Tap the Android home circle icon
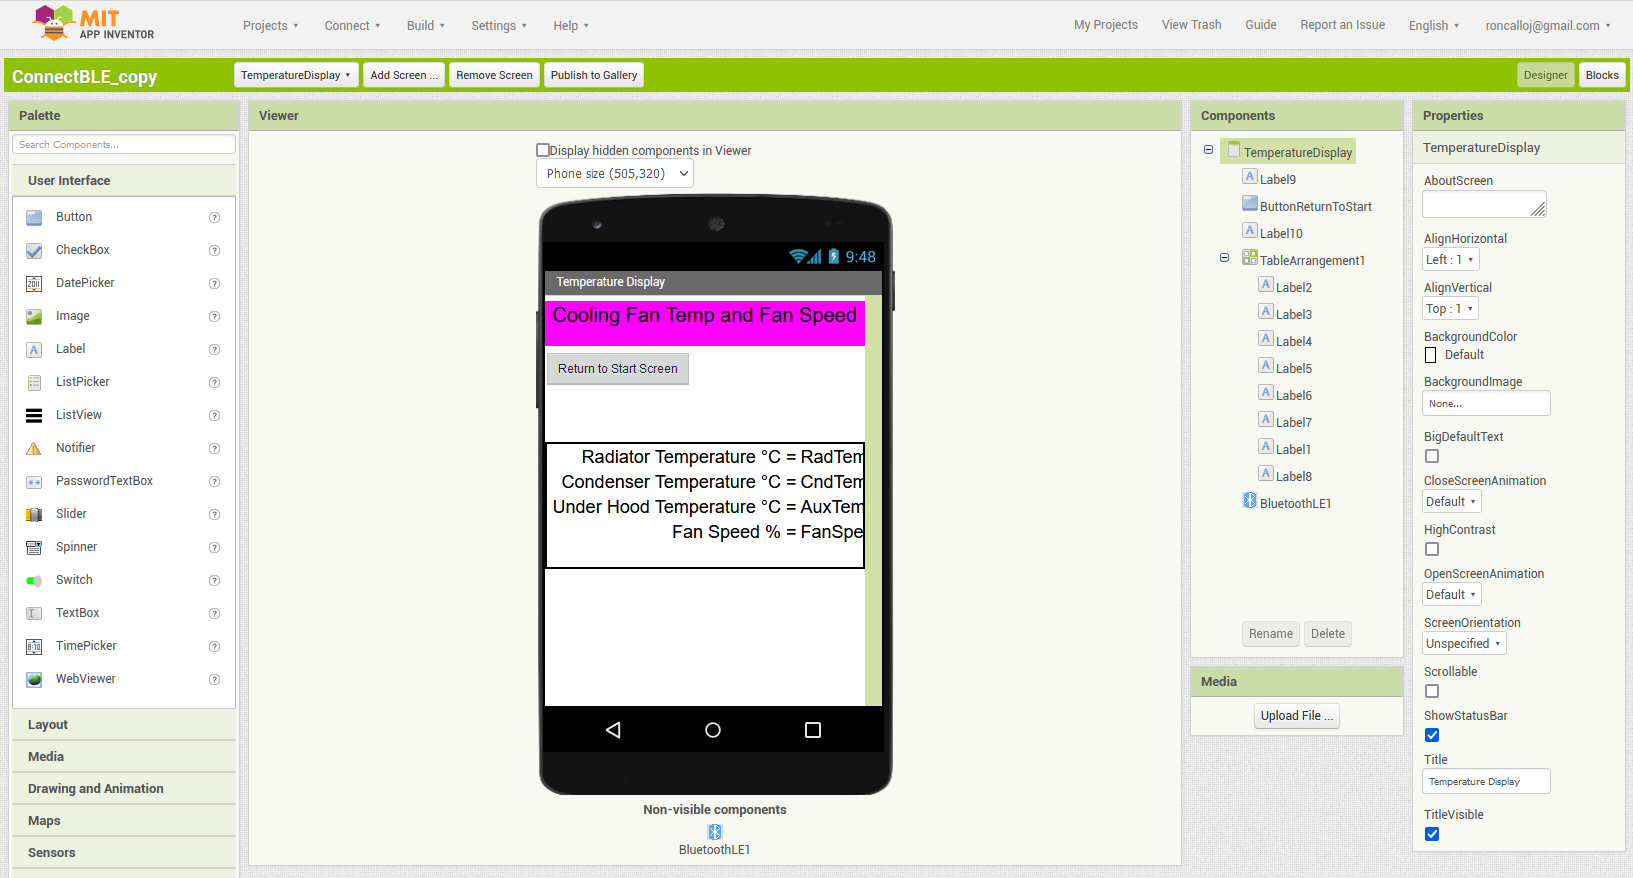This screenshot has width=1633, height=878. coord(713,730)
